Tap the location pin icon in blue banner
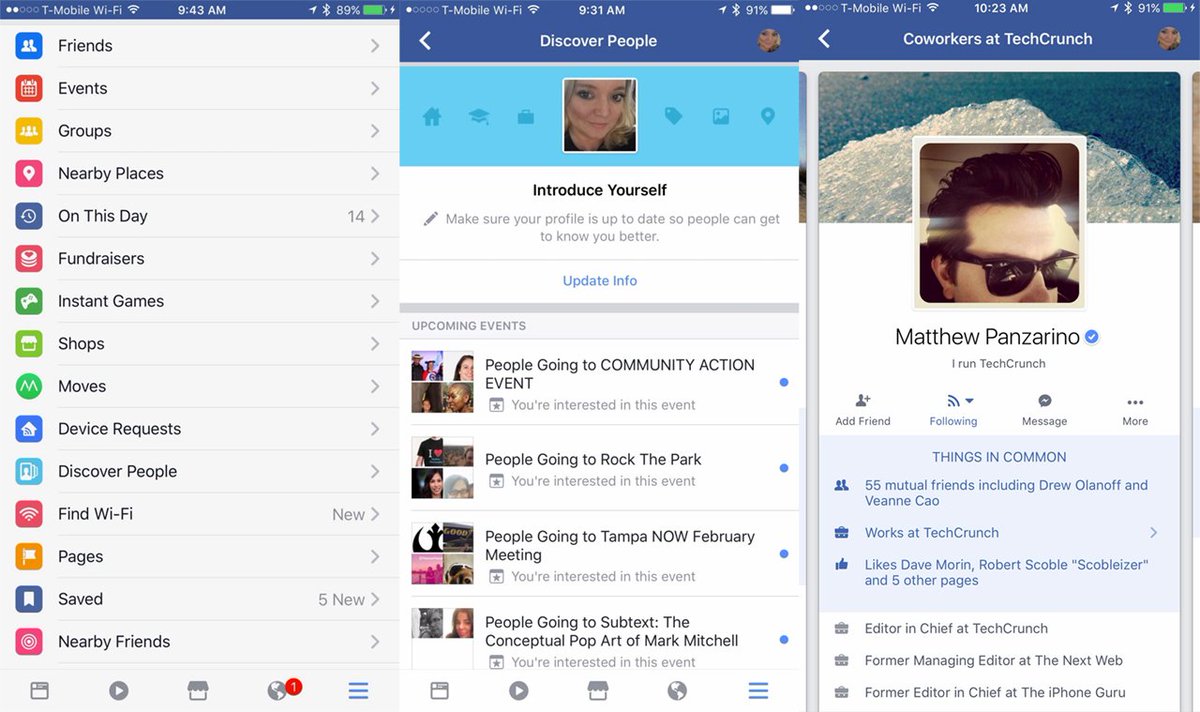1200x712 pixels. coord(768,117)
